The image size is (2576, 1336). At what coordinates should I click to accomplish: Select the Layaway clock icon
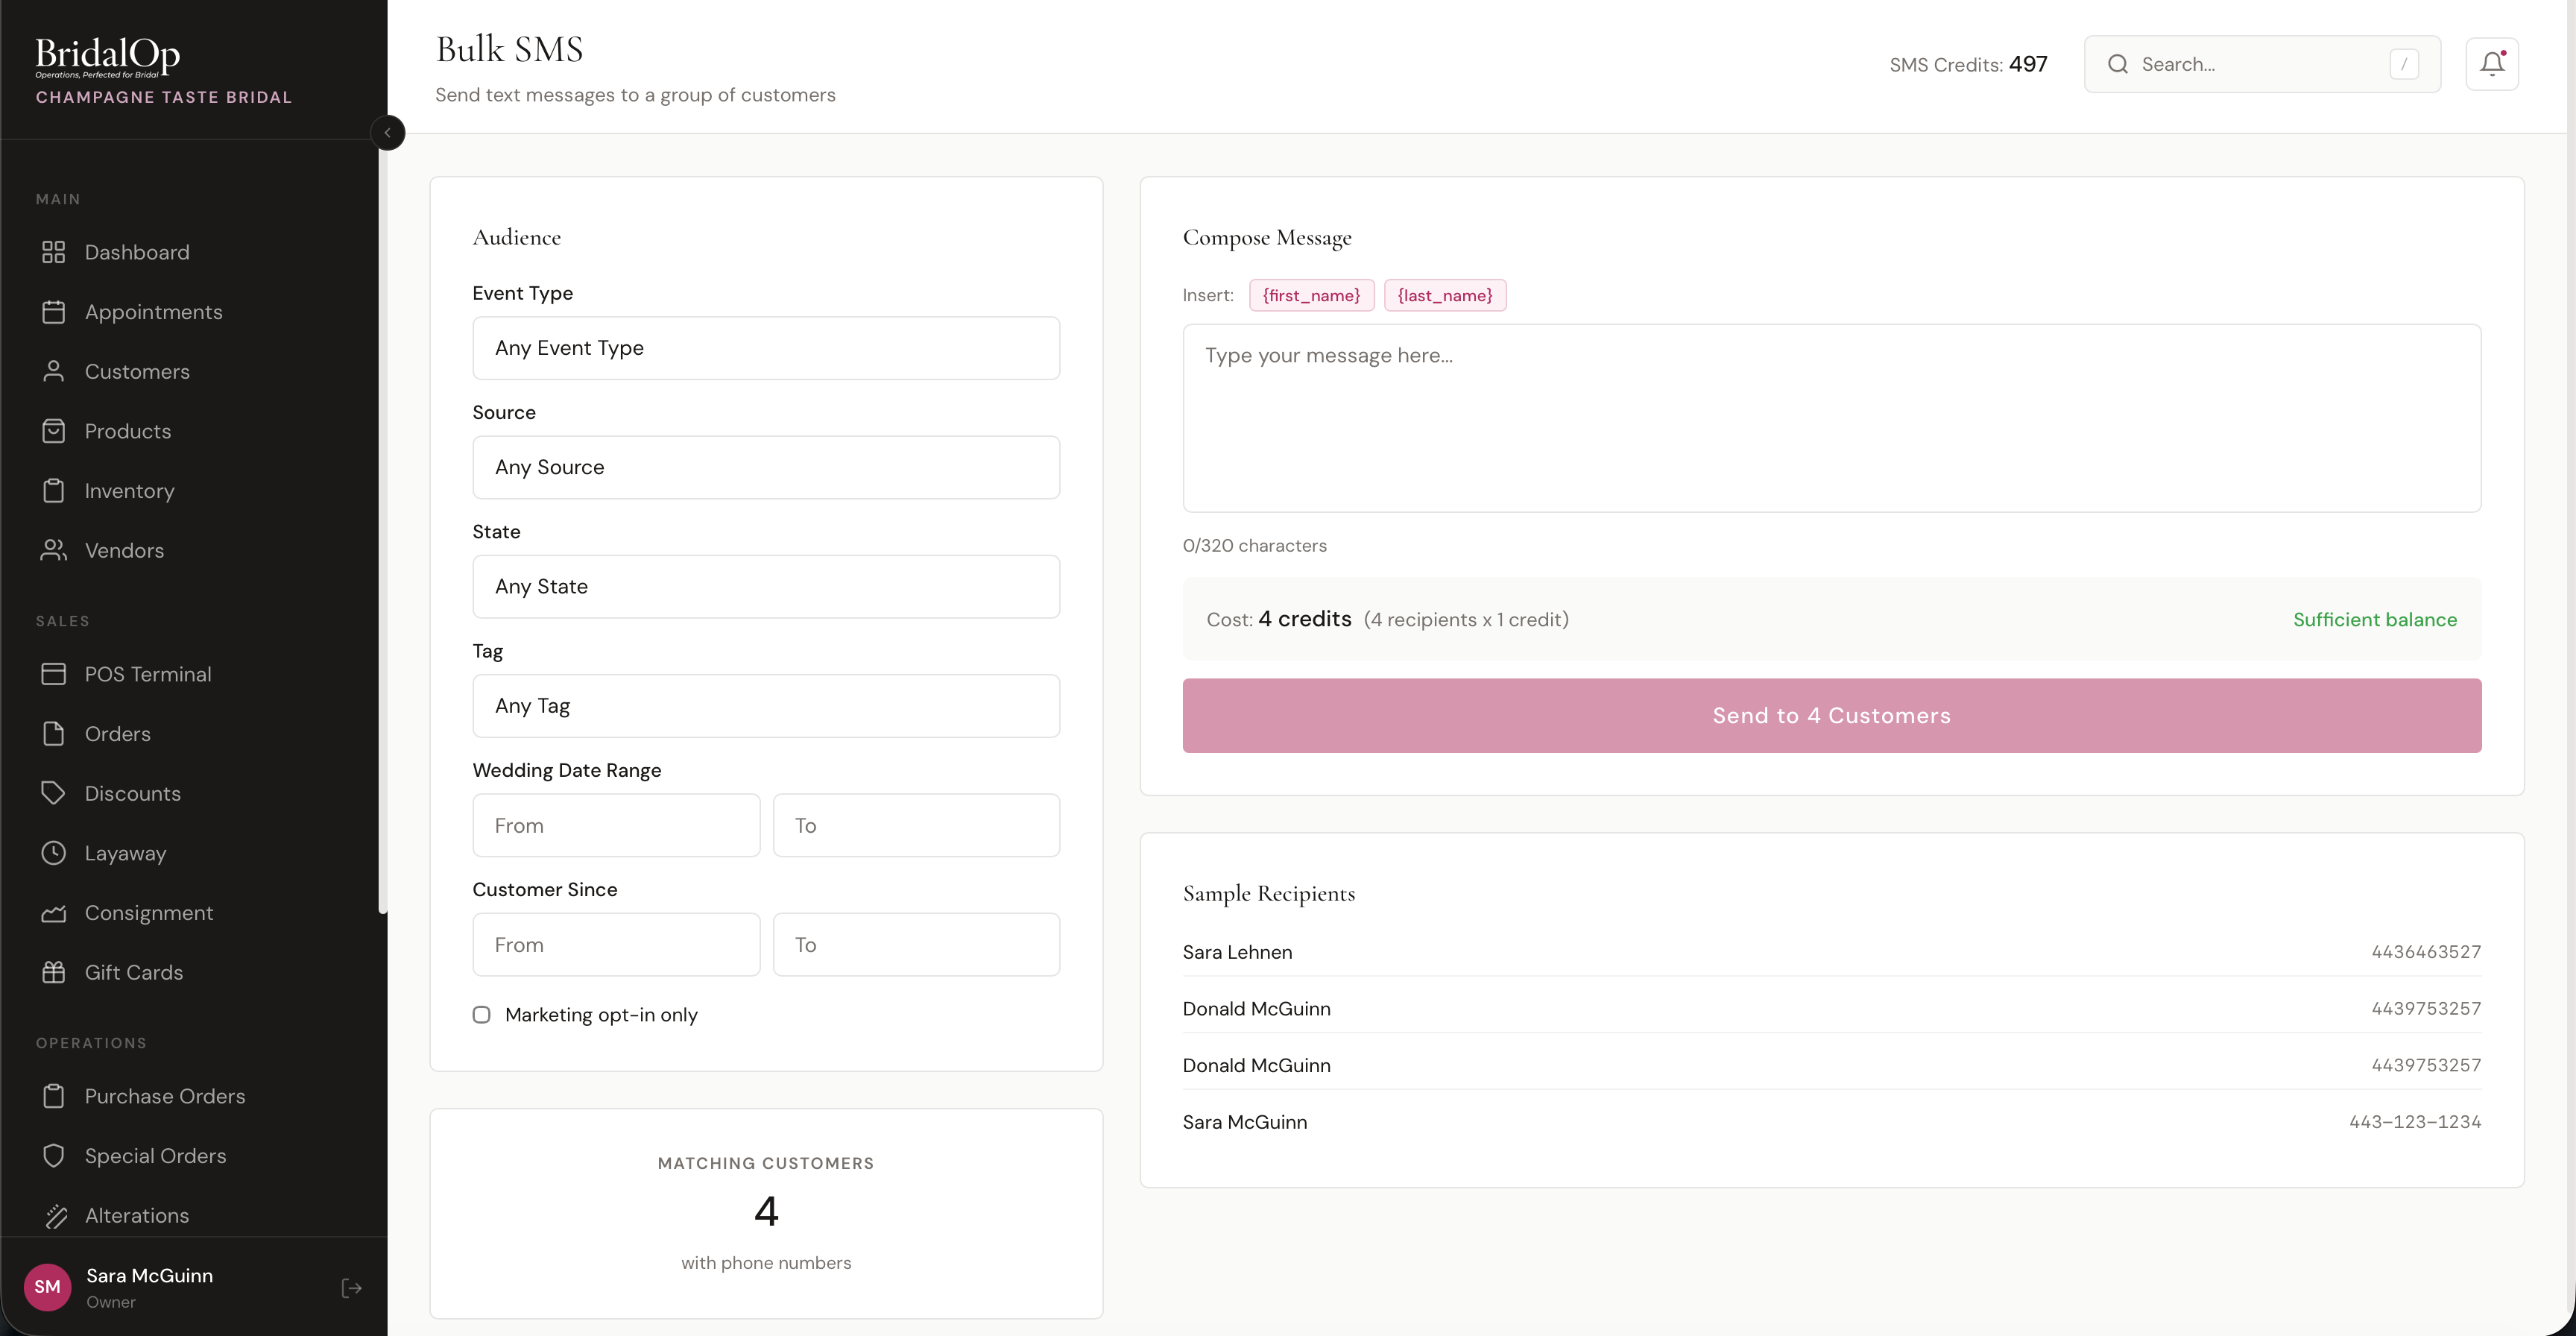(55, 853)
